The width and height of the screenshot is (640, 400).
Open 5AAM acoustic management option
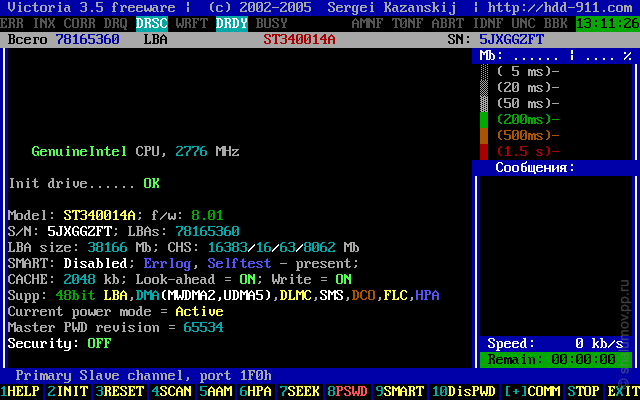216,391
